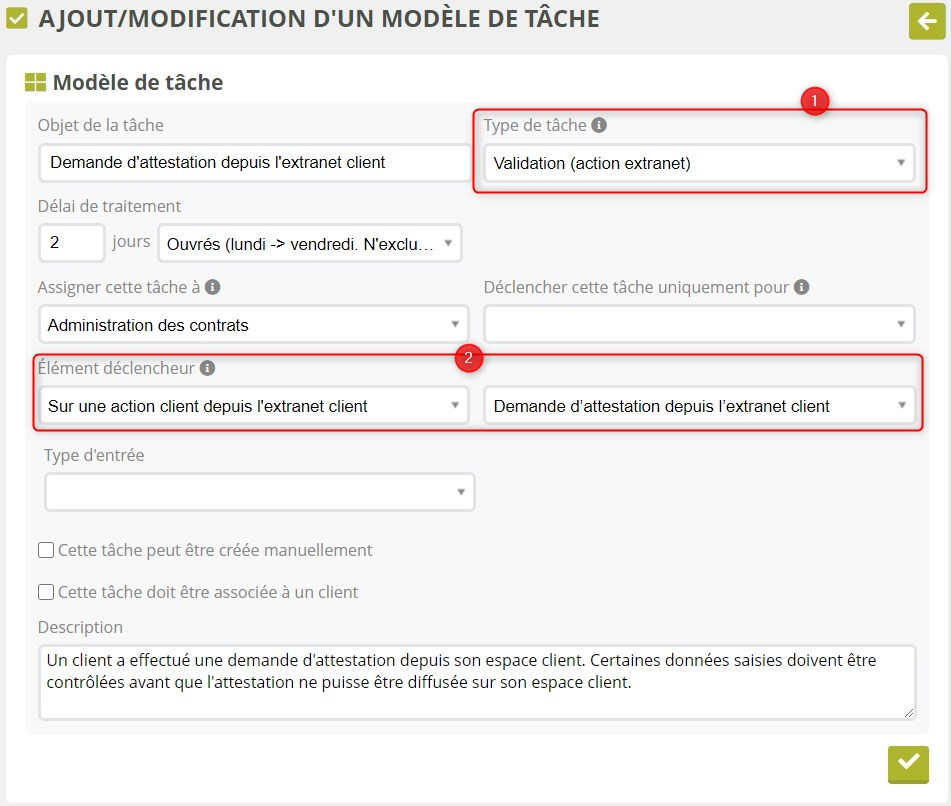Click info icon beside Assigner cette tâche à
Screen dimensions: 951x806
pyautogui.click(x=212, y=287)
